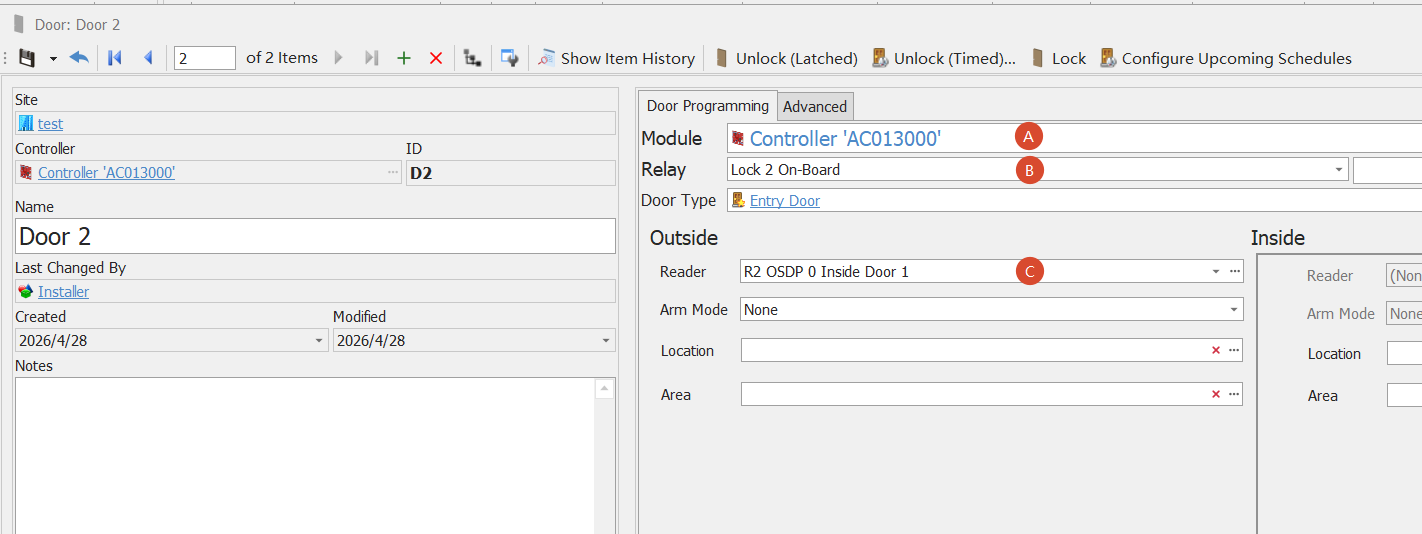Viewport: 1422px width, 534px height.
Task: Click the Inside Area field
Action: point(1404,395)
